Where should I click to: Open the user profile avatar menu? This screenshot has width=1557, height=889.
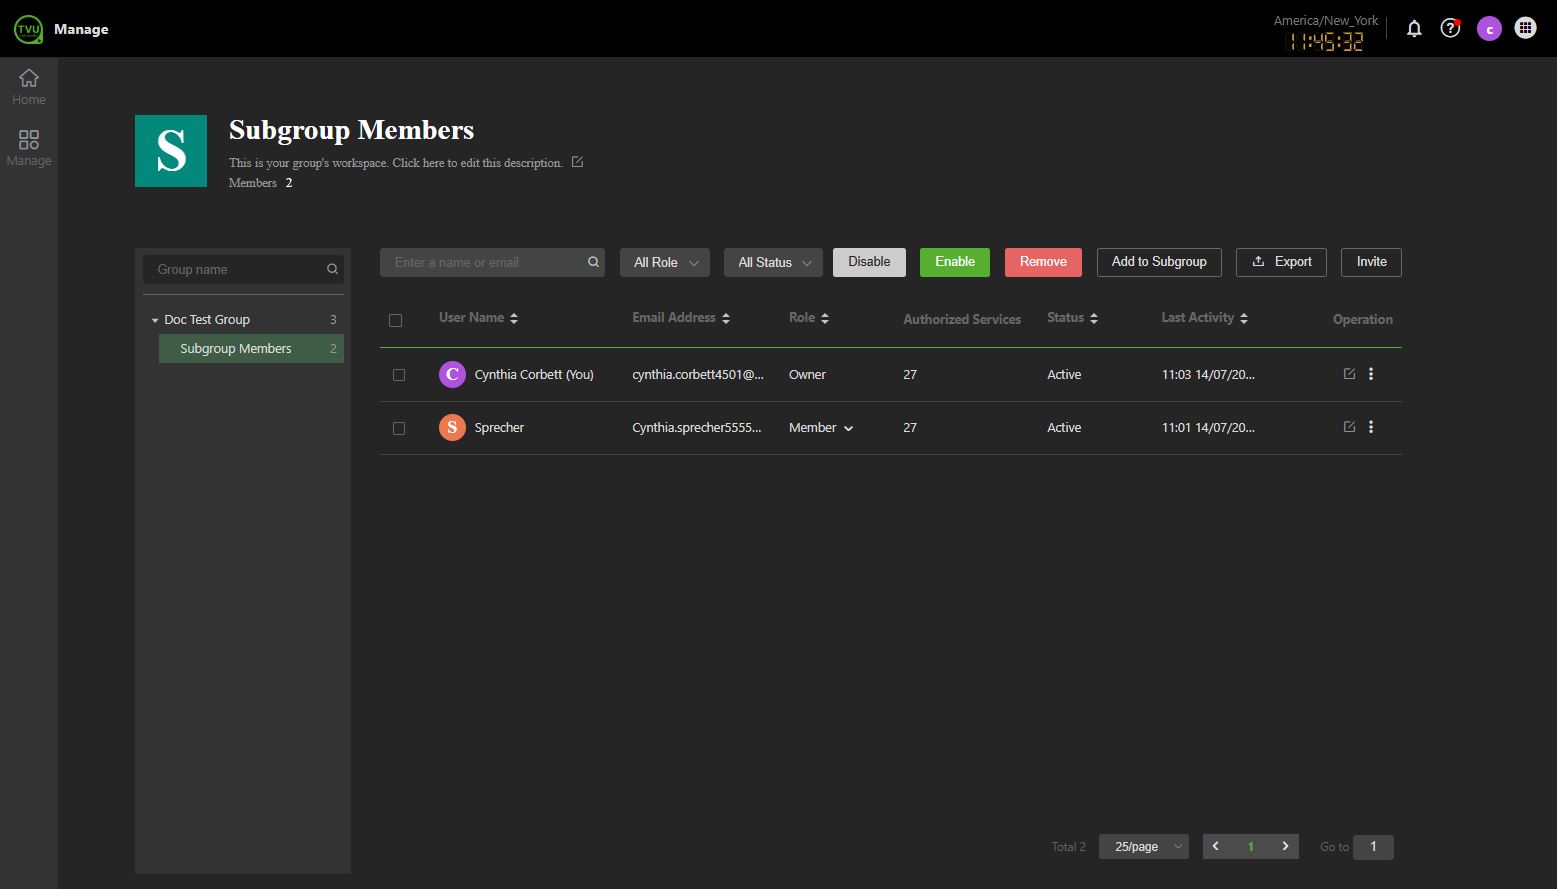point(1489,29)
